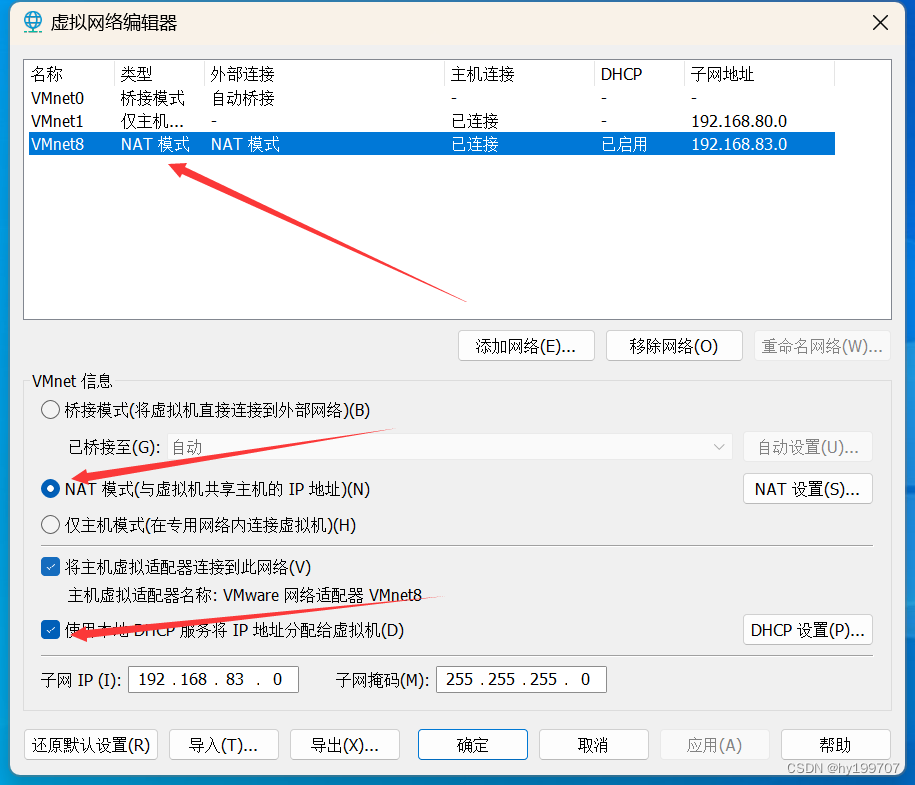Confirm with the 确定 button
The image size is (915, 785).
click(473, 745)
